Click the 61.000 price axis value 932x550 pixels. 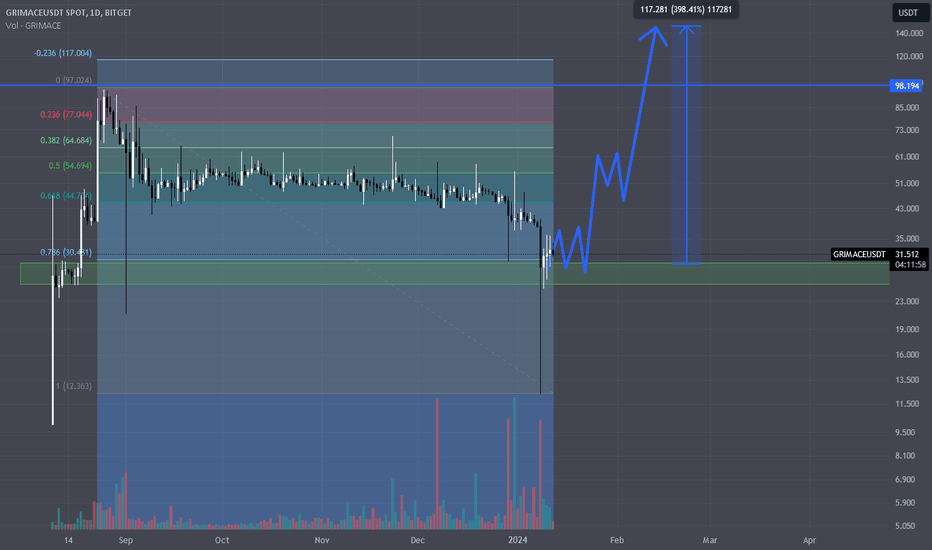coord(907,157)
